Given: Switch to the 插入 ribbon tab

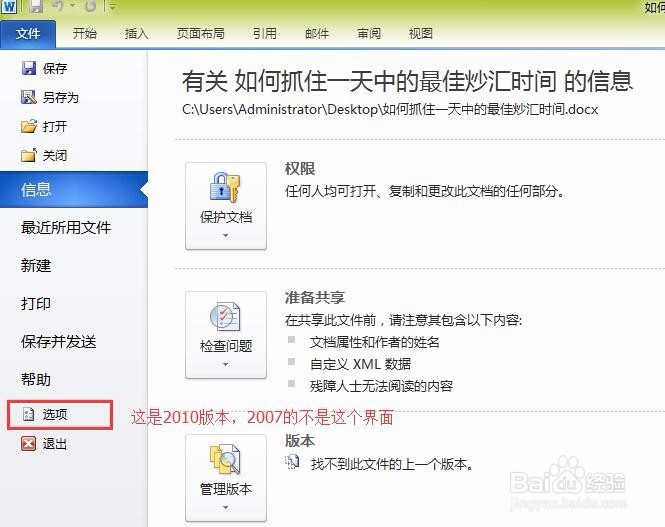Looking at the screenshot, I should [136, 33].
